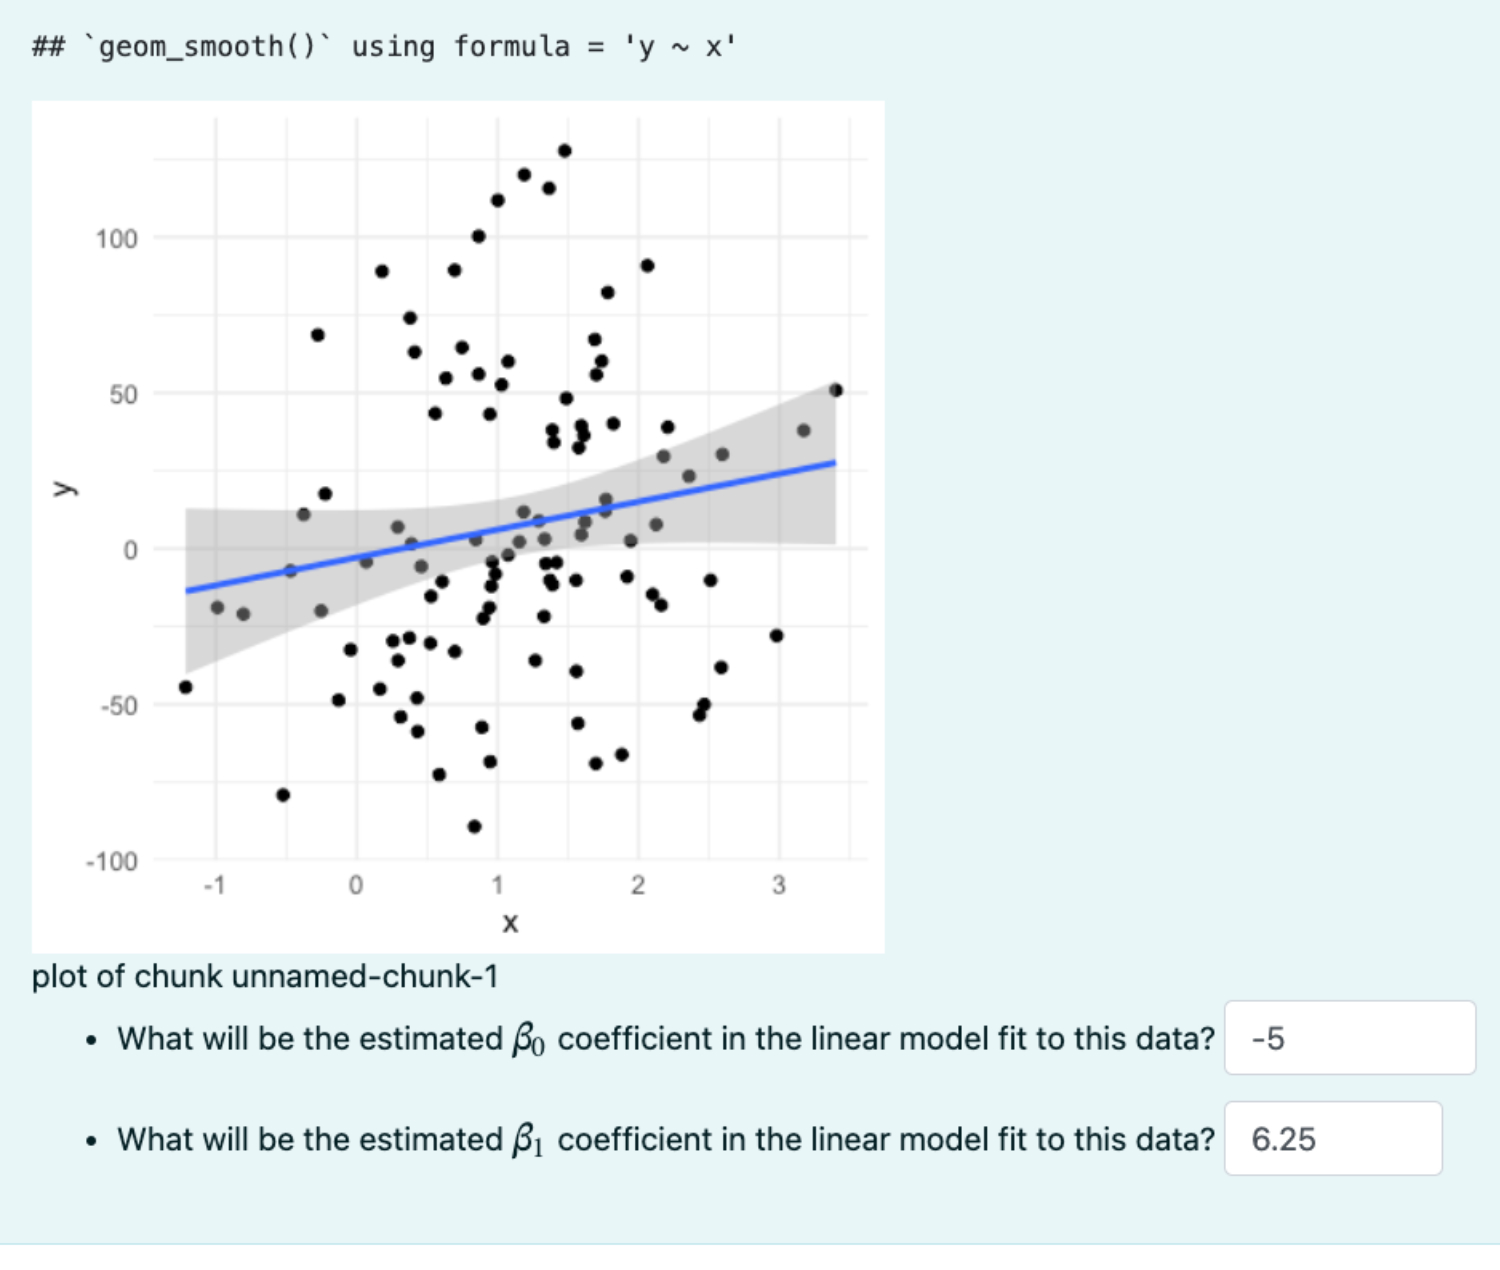Click the leftmost data point near x equals -1

pyautogui.click(x=185, y=687)
